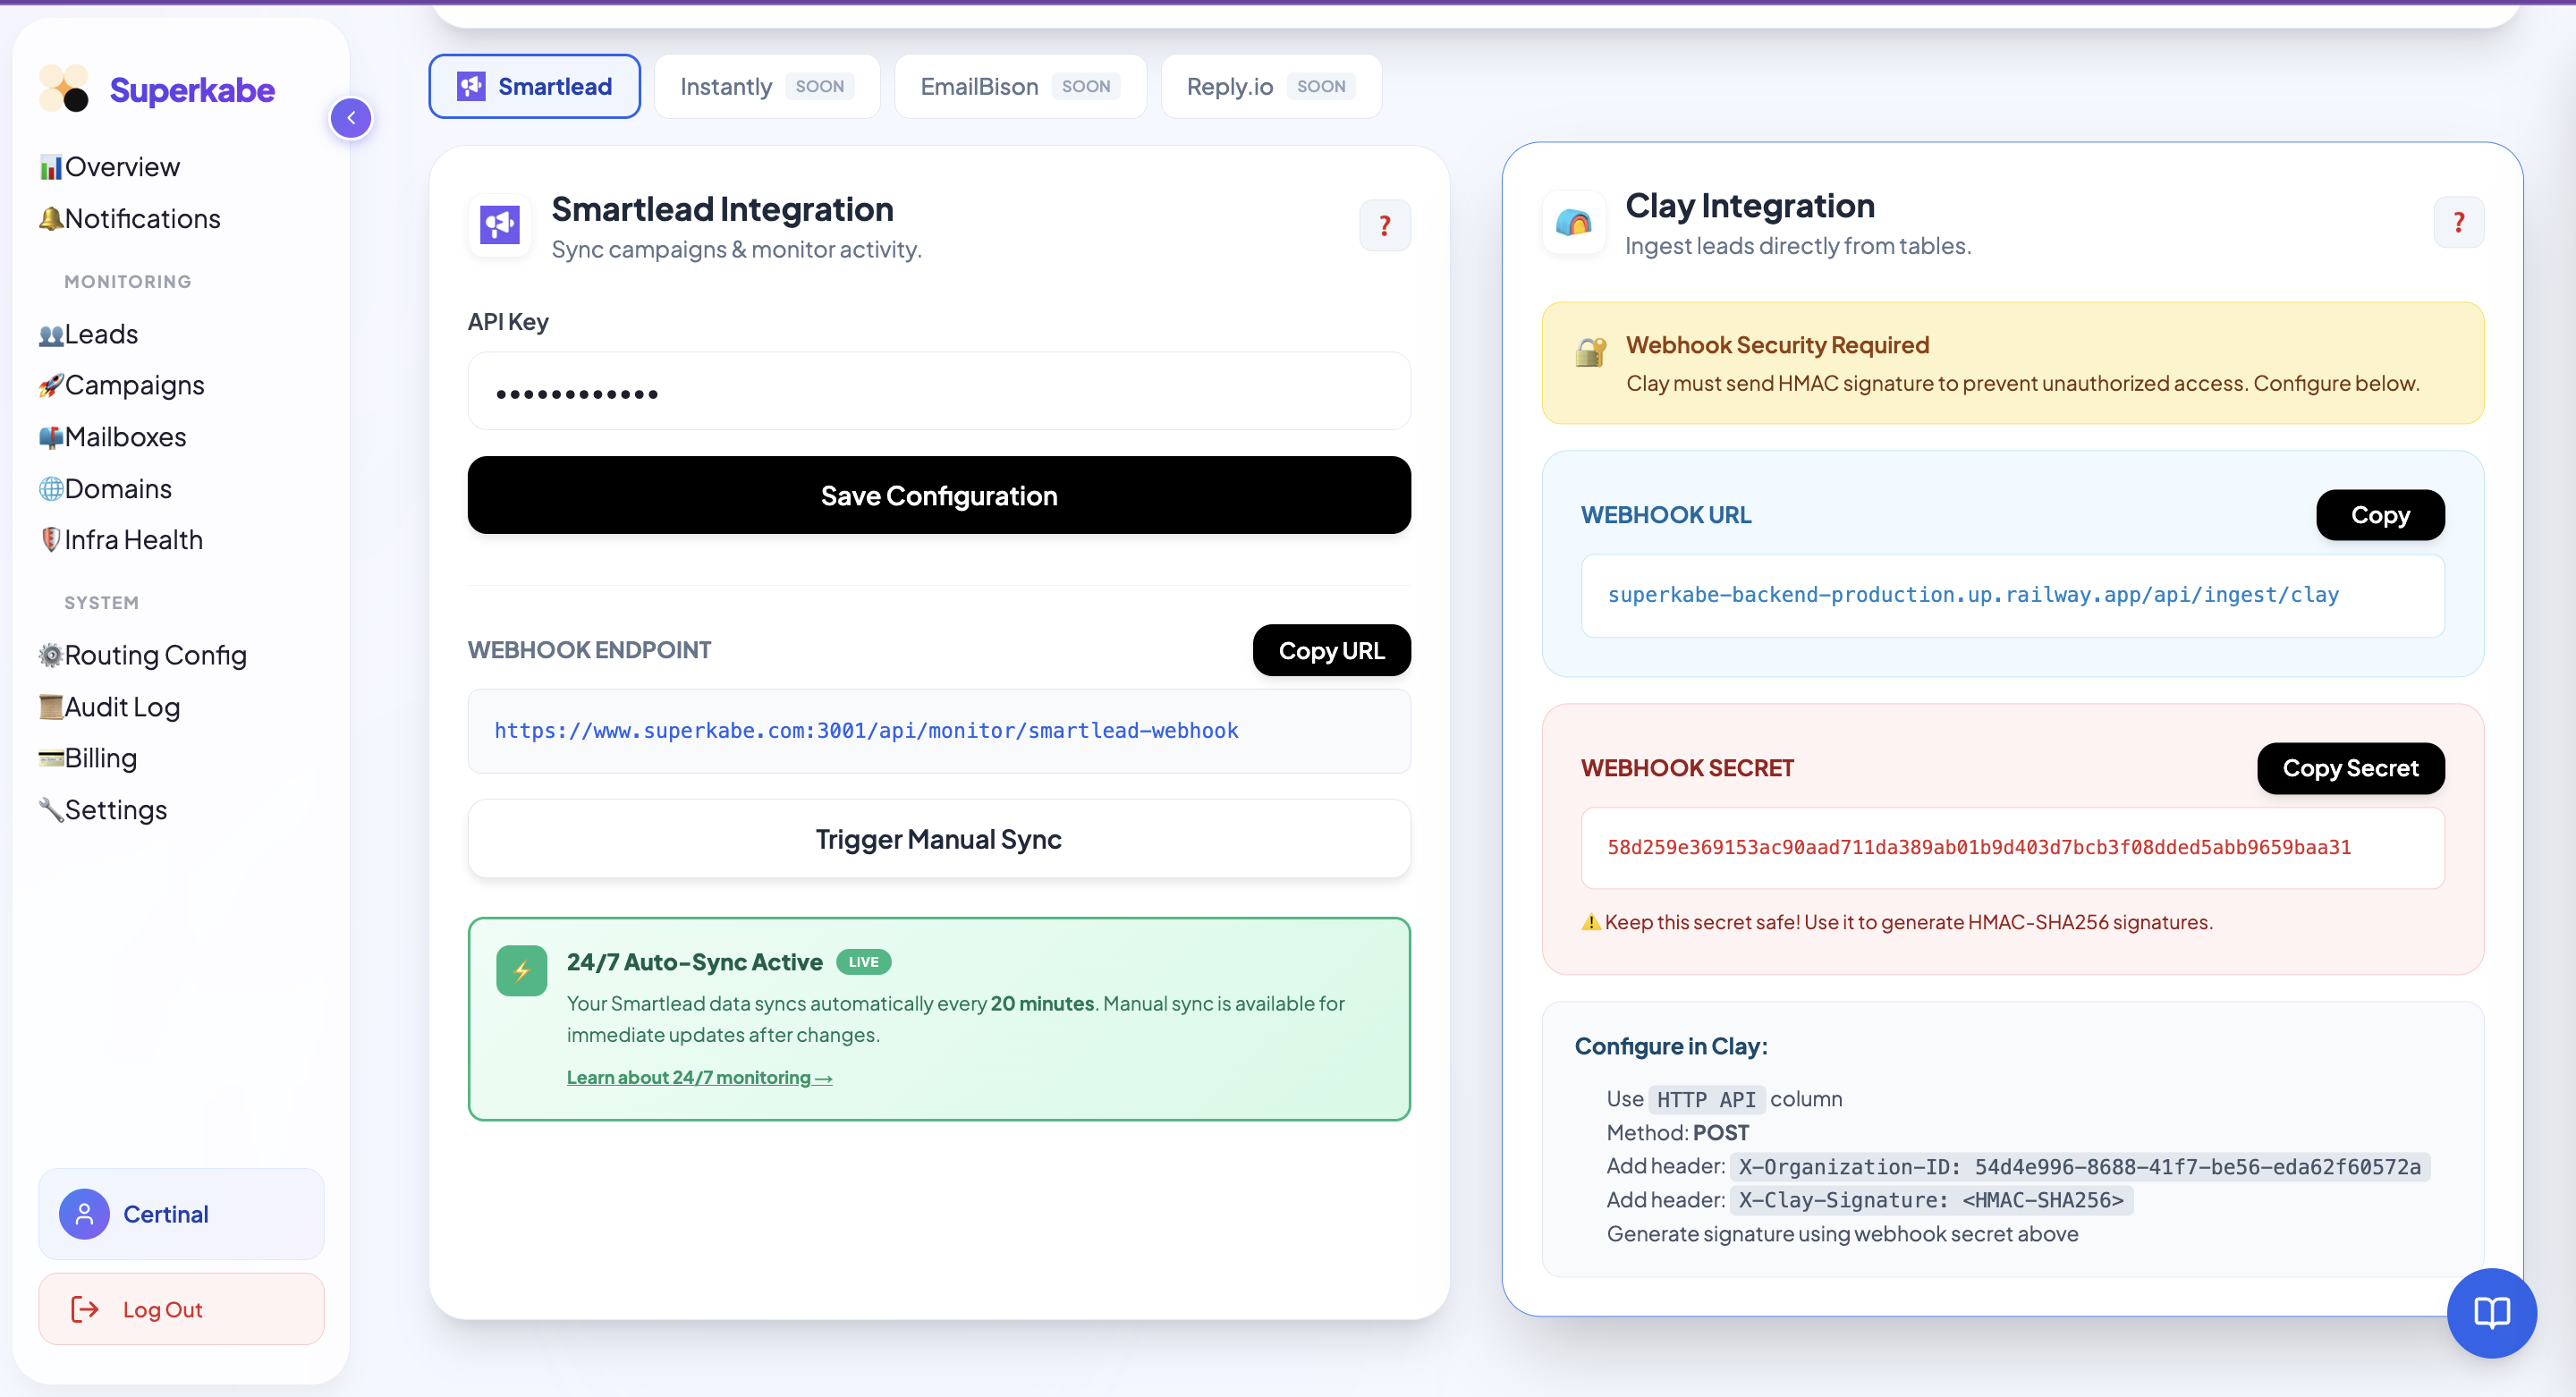
Task: Open the EmailBison tab
Action: pos(1019,87)
